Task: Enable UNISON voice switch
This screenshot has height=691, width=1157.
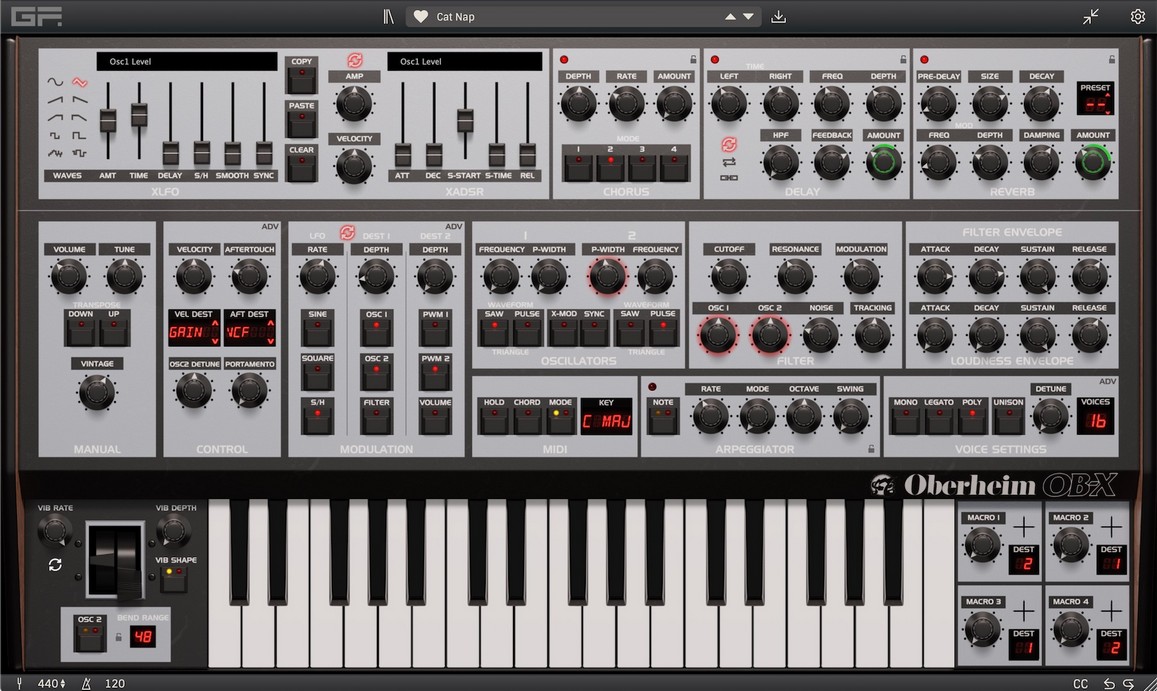Action: (x=1008, y=419)
